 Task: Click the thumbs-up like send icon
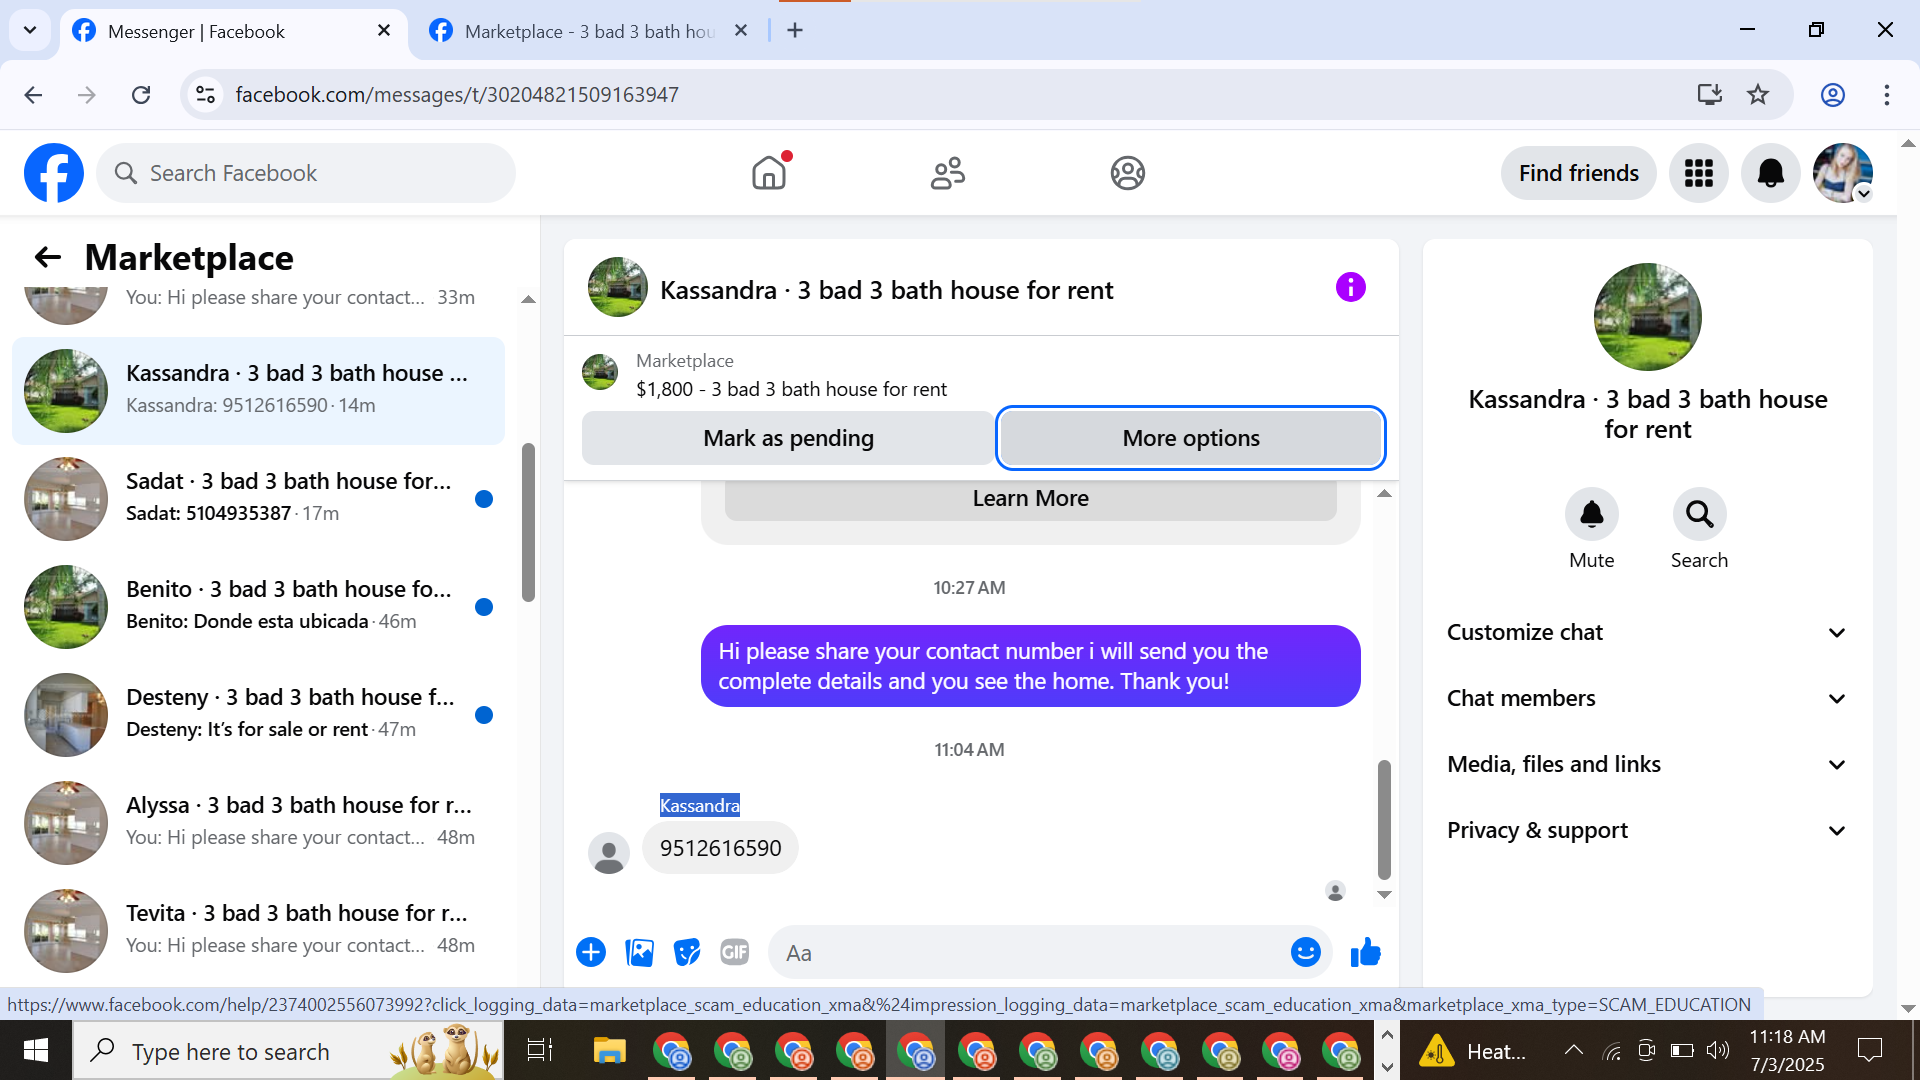1365,953
